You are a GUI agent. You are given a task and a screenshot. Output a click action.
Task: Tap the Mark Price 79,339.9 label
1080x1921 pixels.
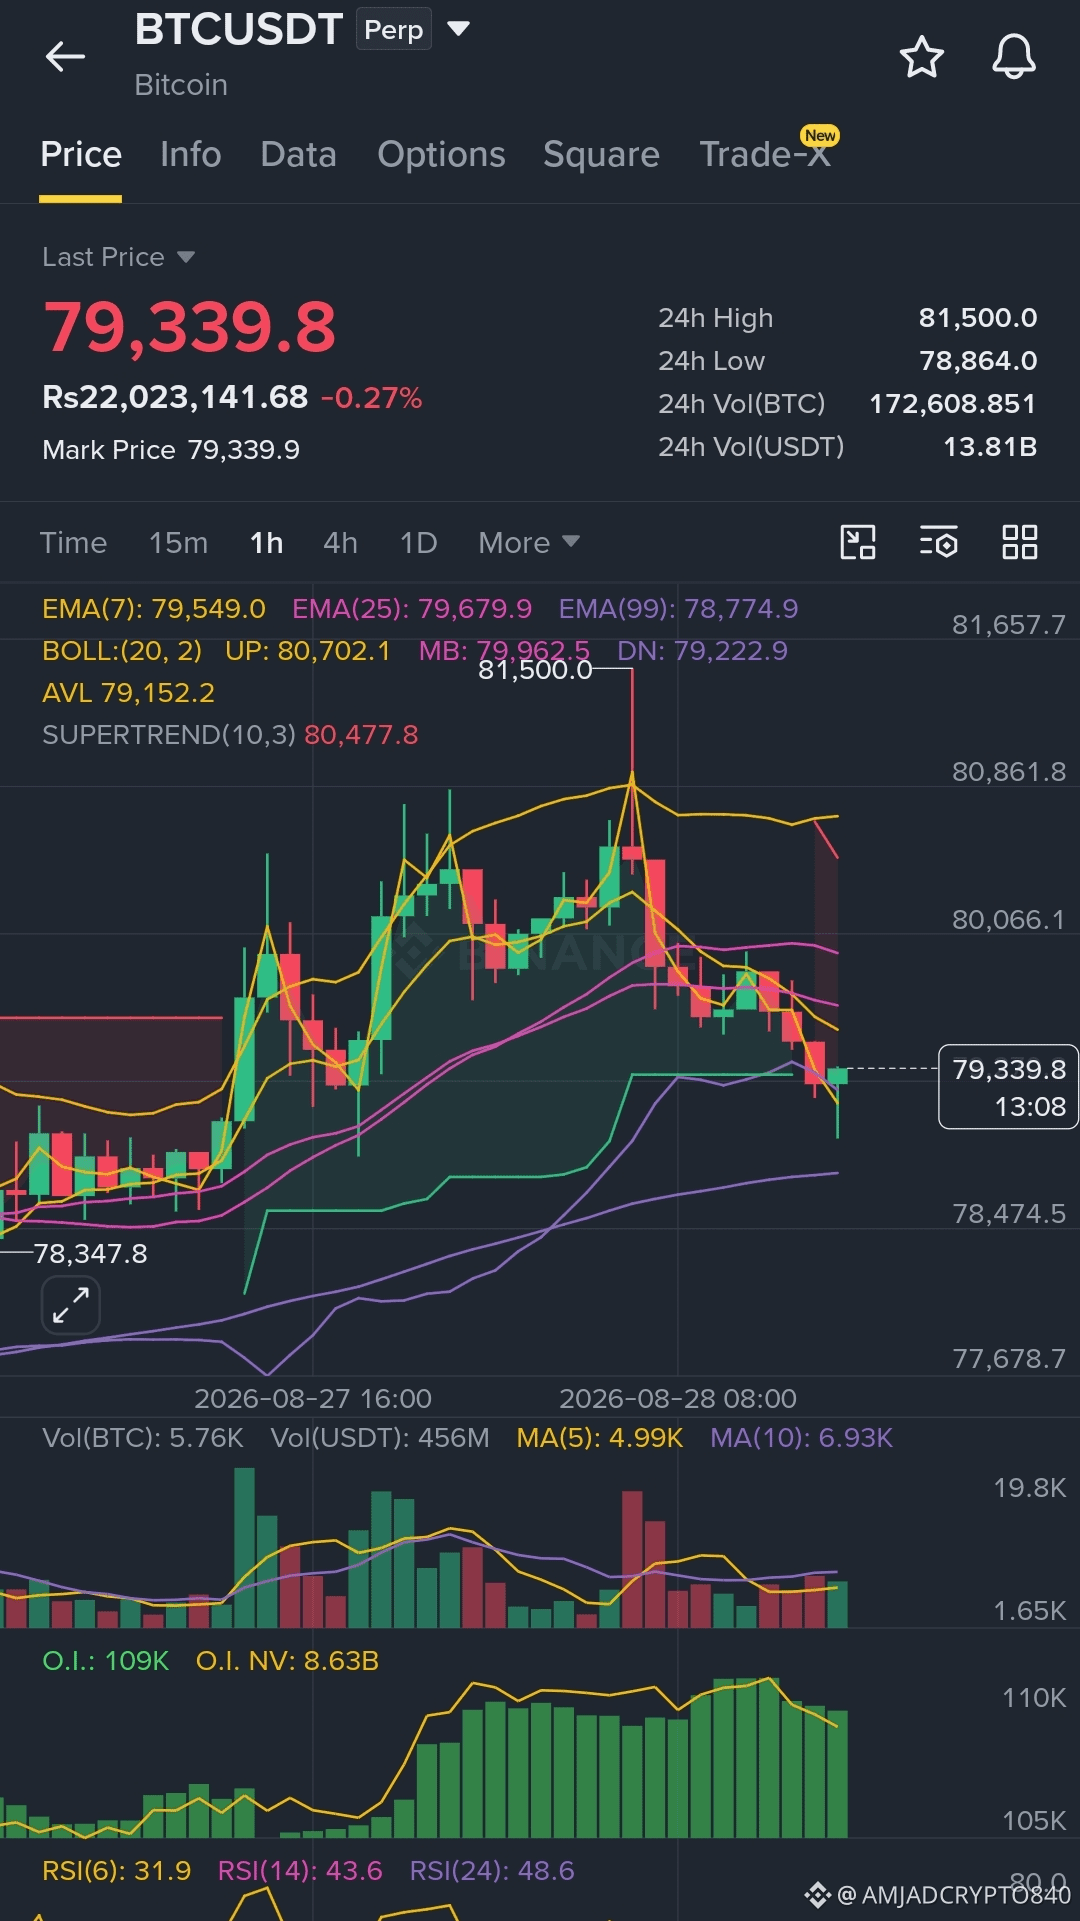[171, 450]
